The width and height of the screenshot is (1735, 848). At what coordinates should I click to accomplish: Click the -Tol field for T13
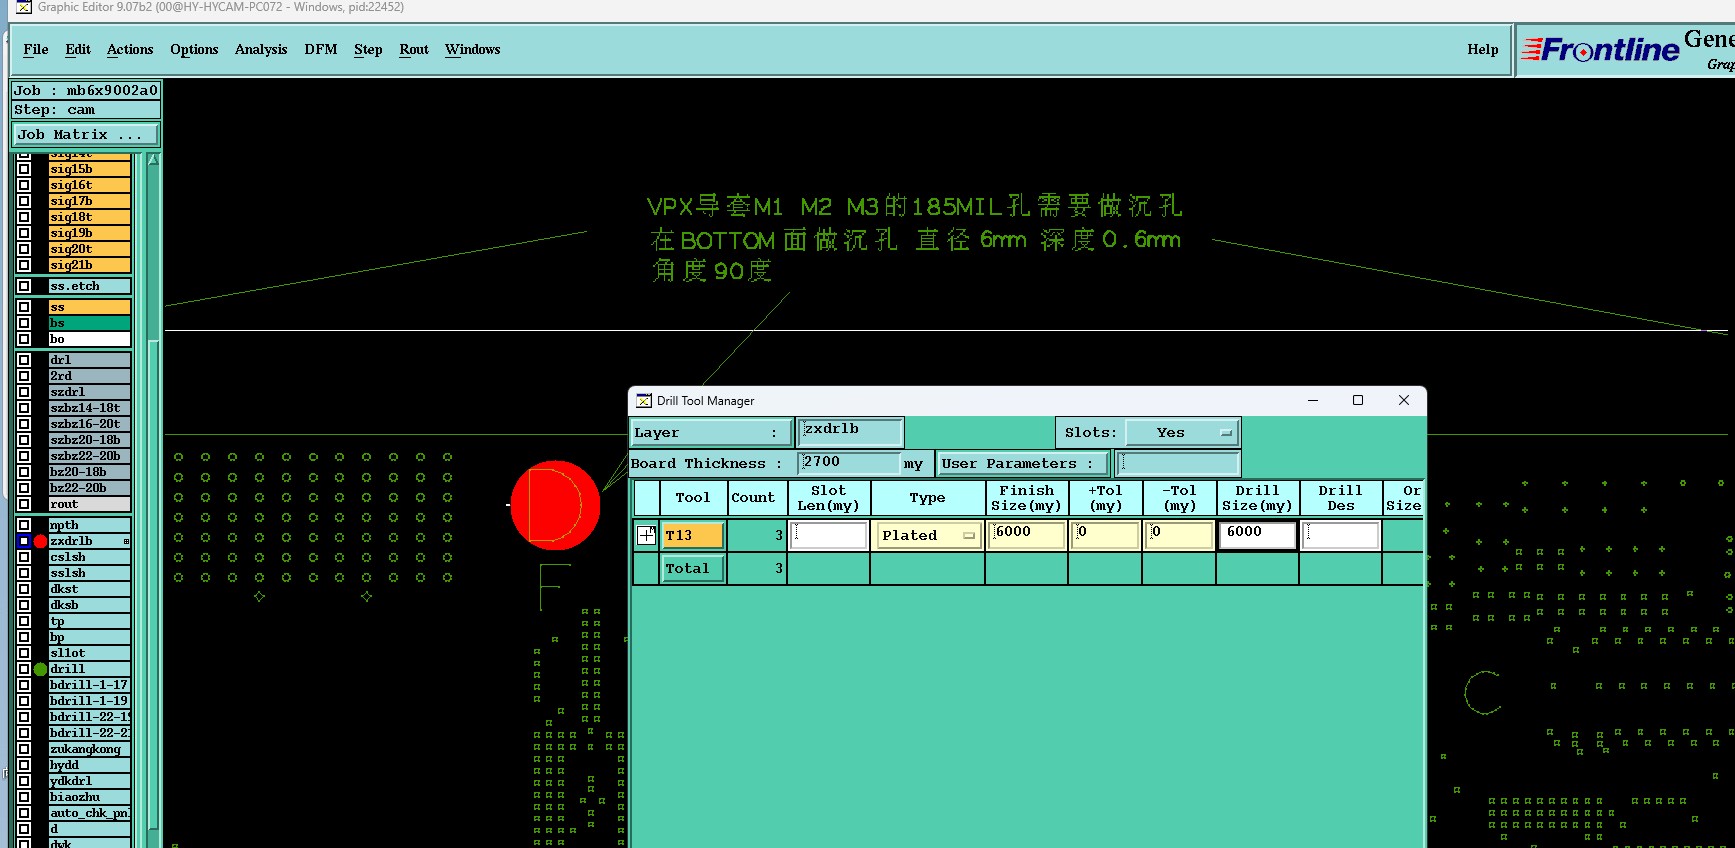point(1180,535)
